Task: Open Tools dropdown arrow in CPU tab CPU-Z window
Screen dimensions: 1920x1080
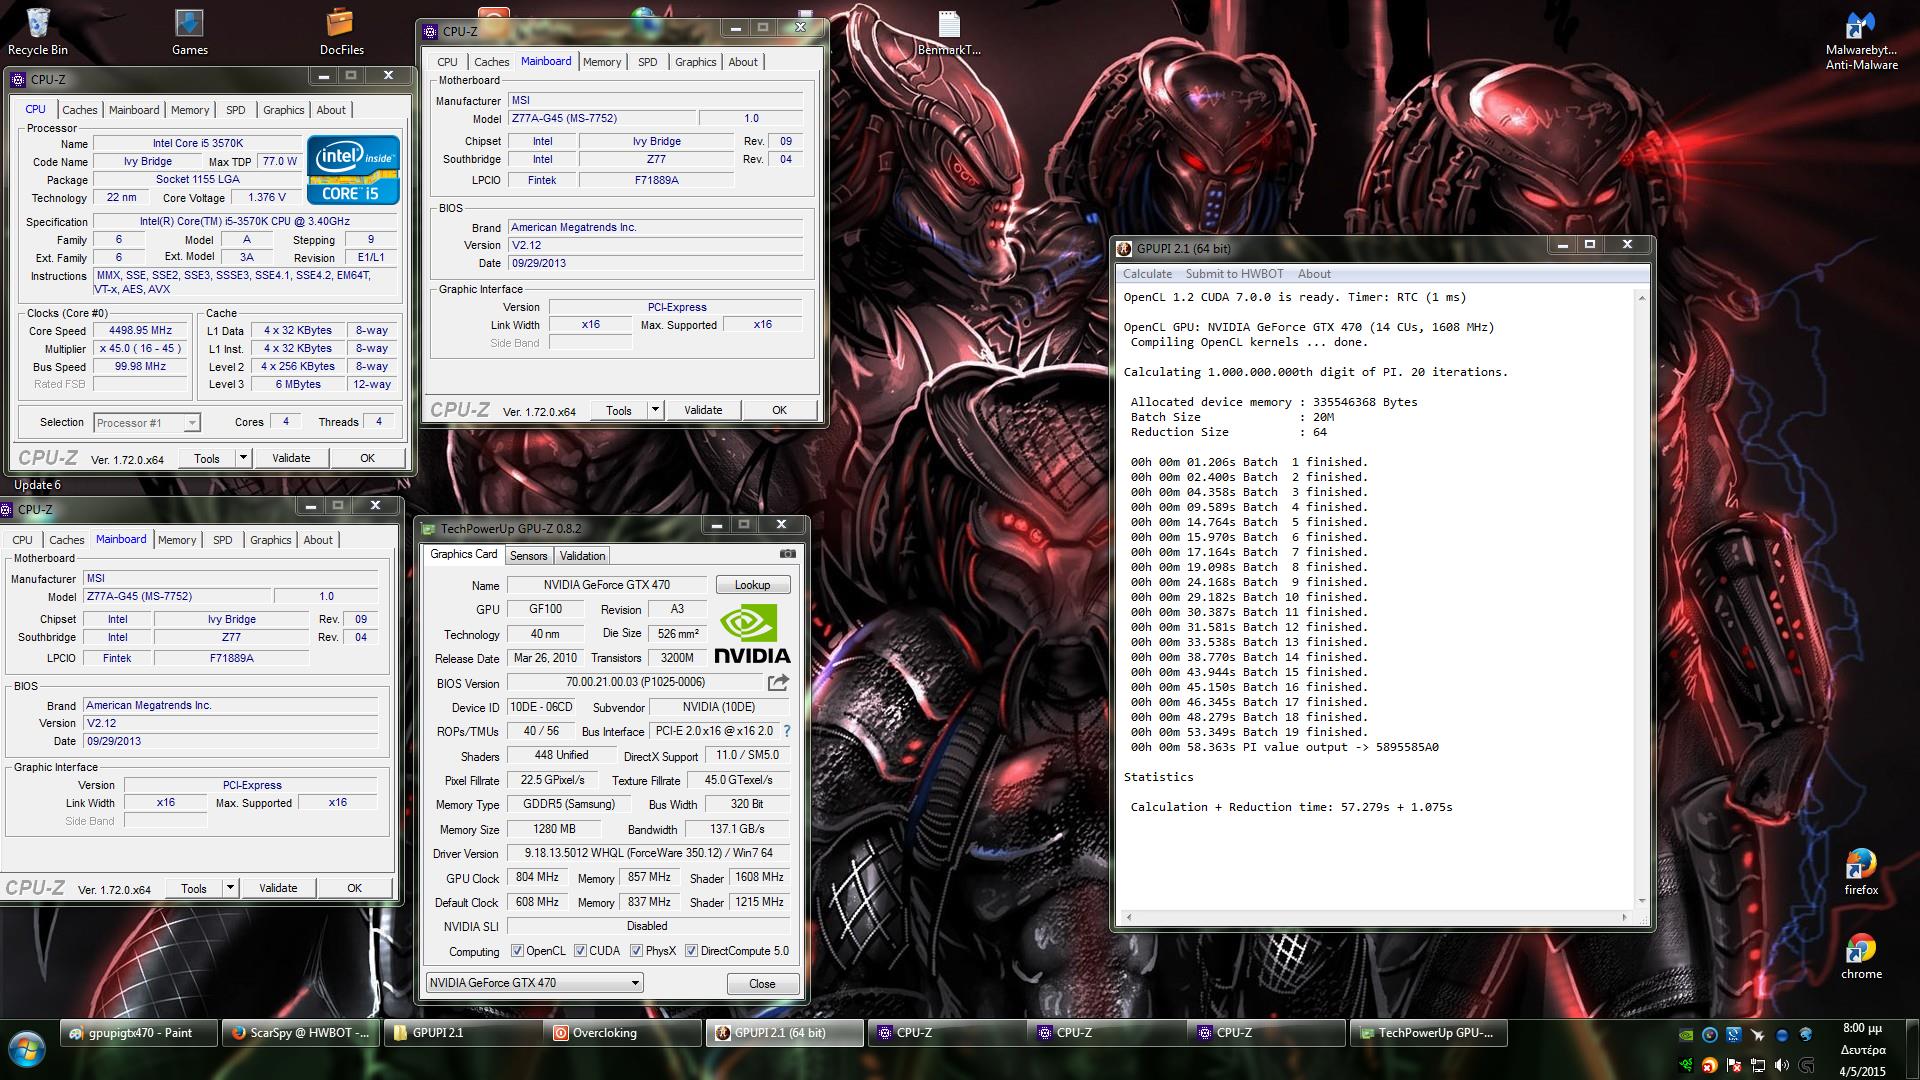Action: pyautogui.click(x=242, y=458)
